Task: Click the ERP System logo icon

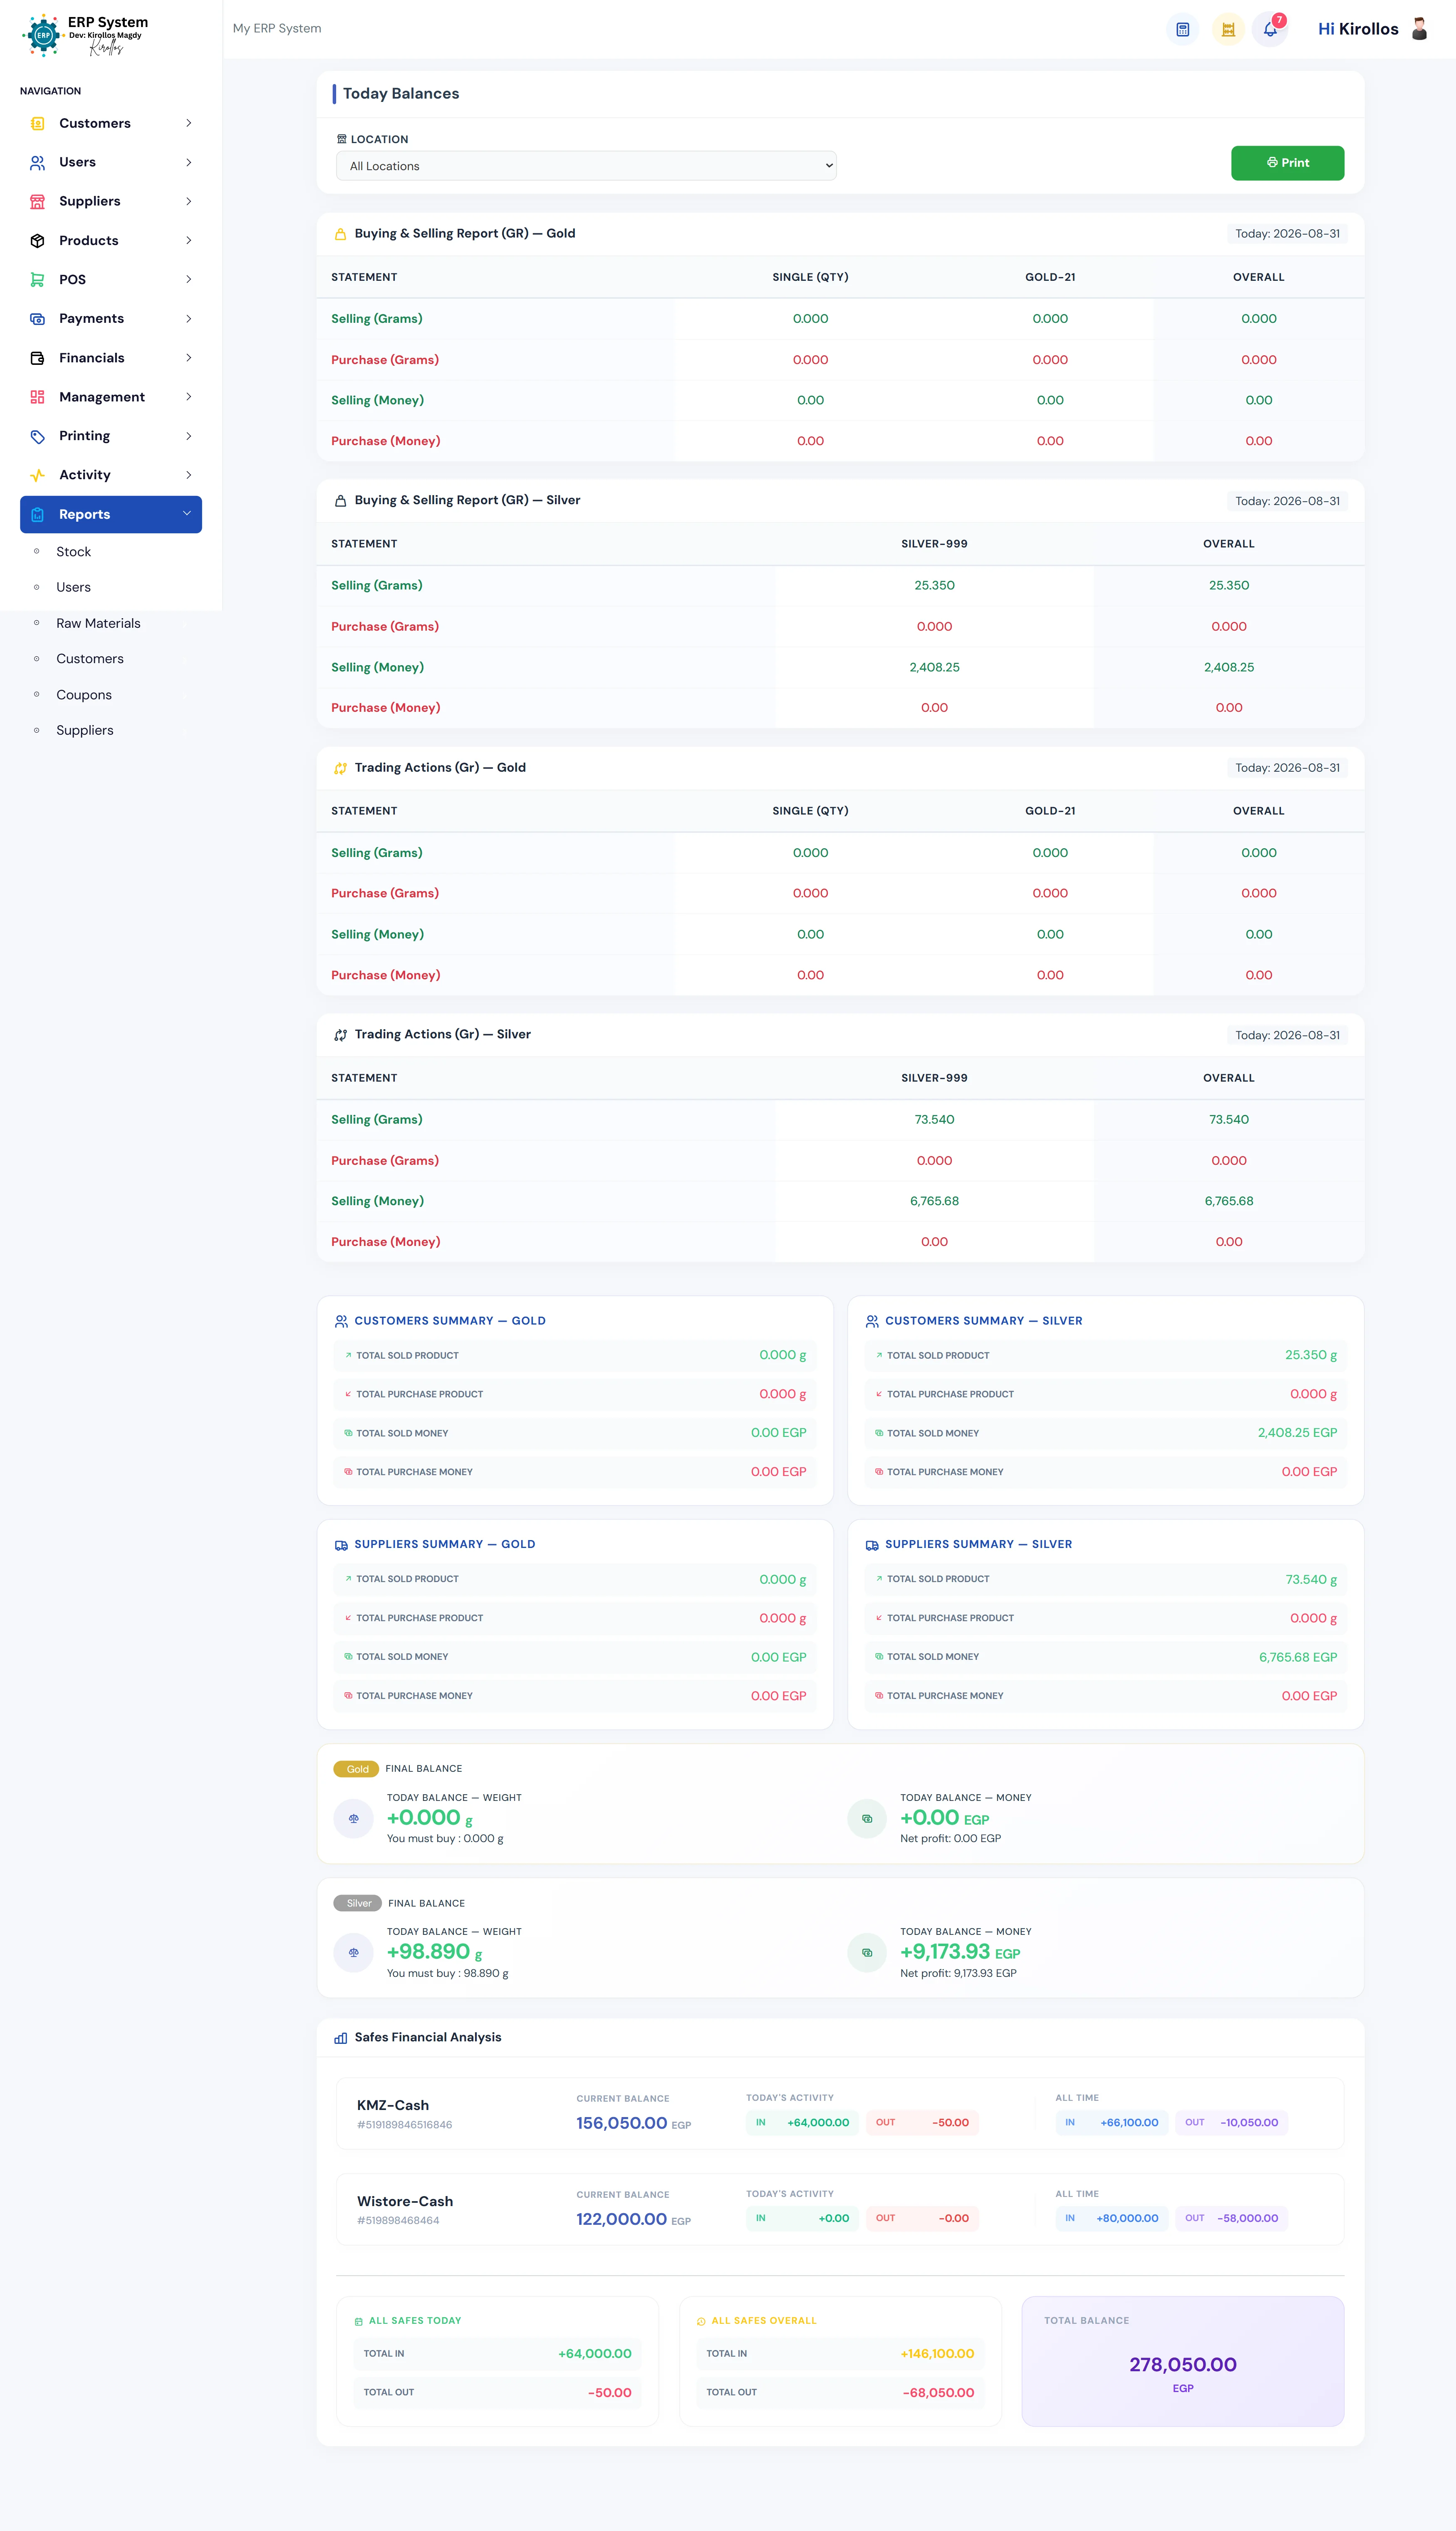Action: [43, 35]
